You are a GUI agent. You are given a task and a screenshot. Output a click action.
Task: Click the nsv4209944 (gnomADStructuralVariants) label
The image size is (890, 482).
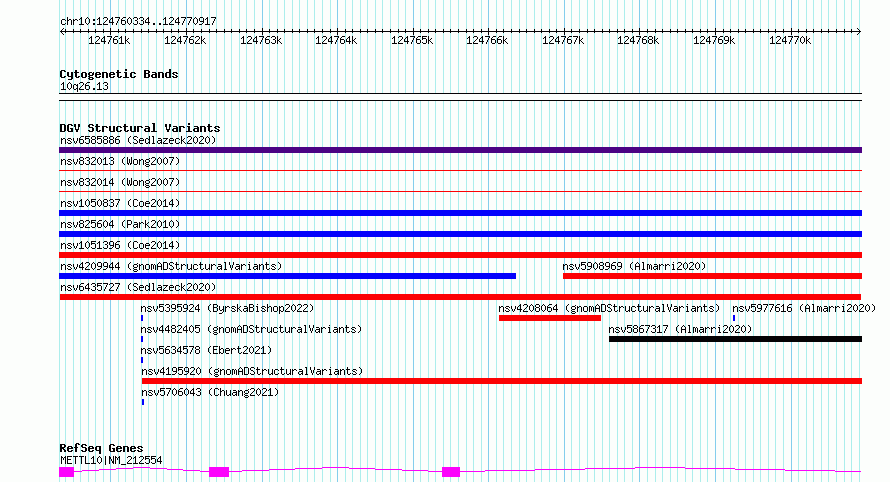[171, 266]
